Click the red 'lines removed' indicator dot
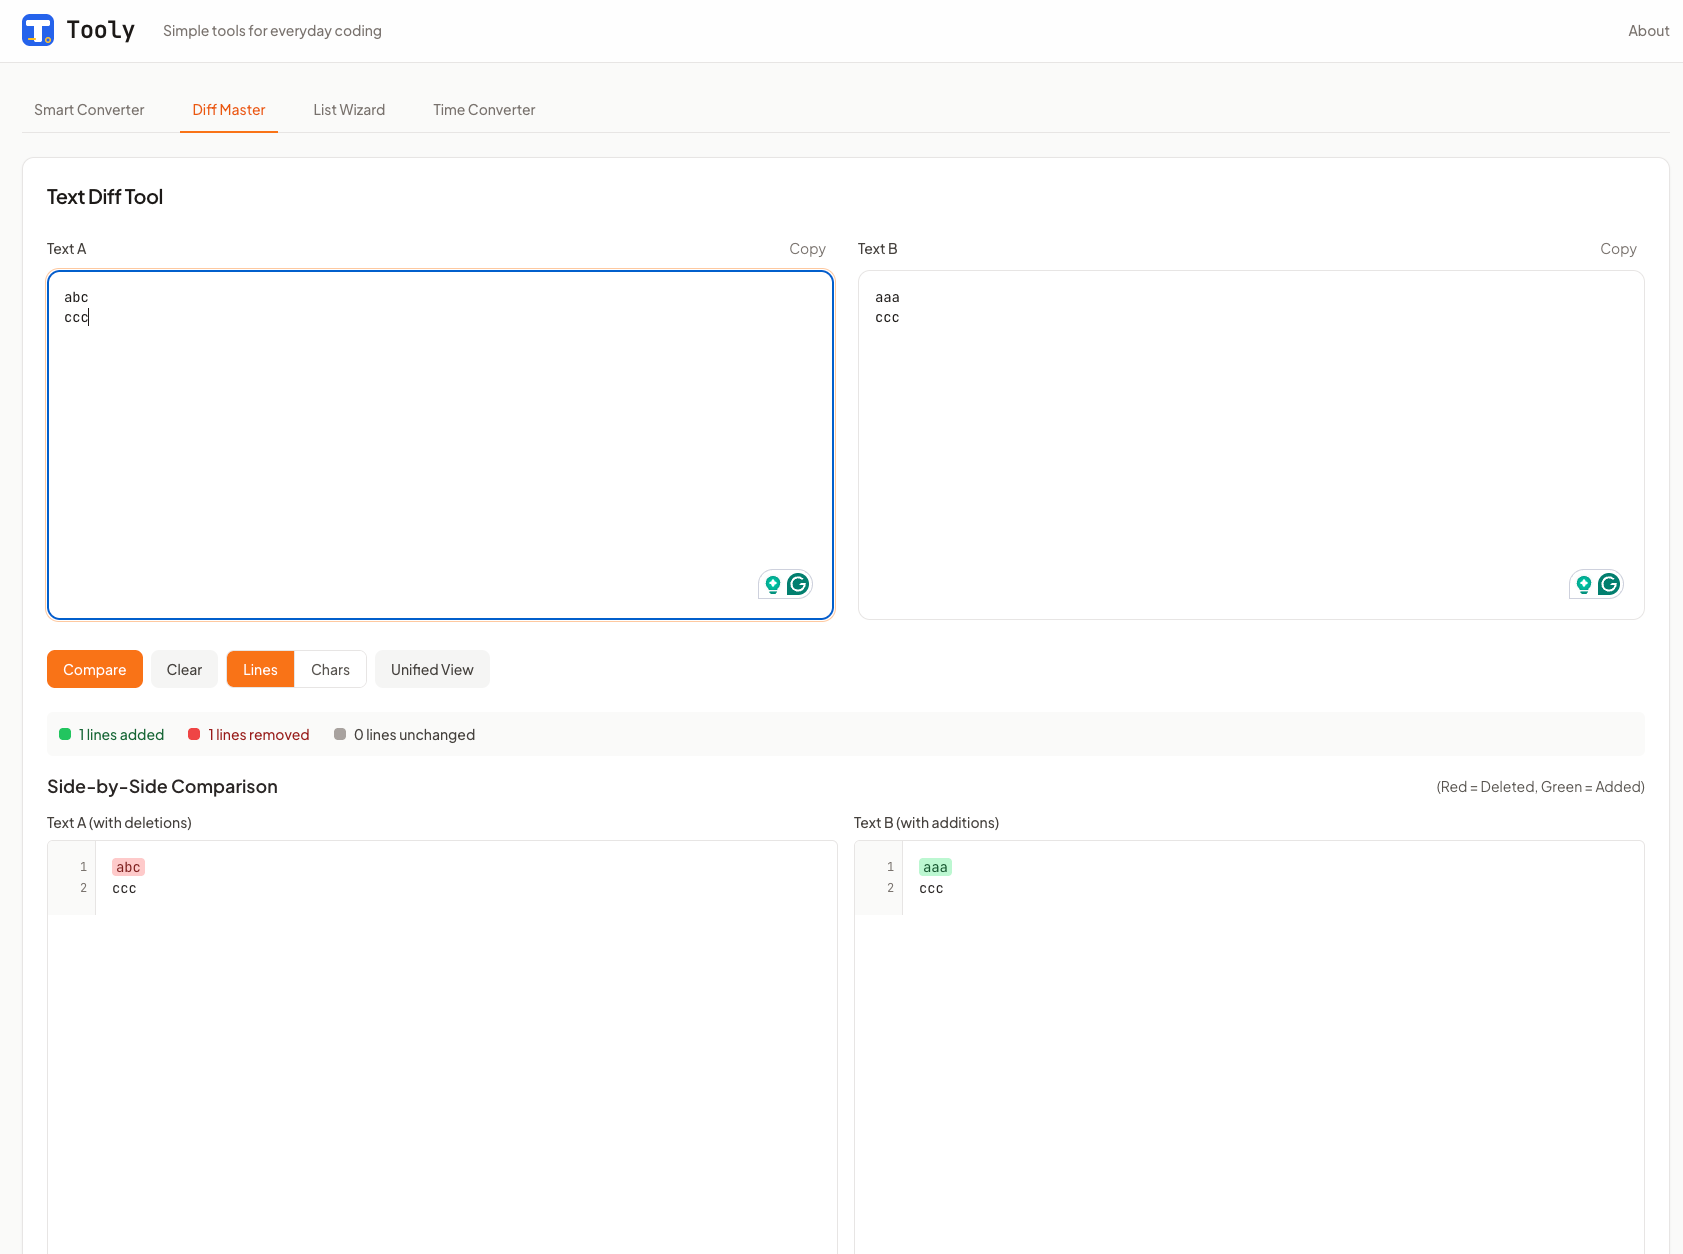The width and height of the screenshot is (1683, 1254). pyautogui.click(x=194, y=733)
